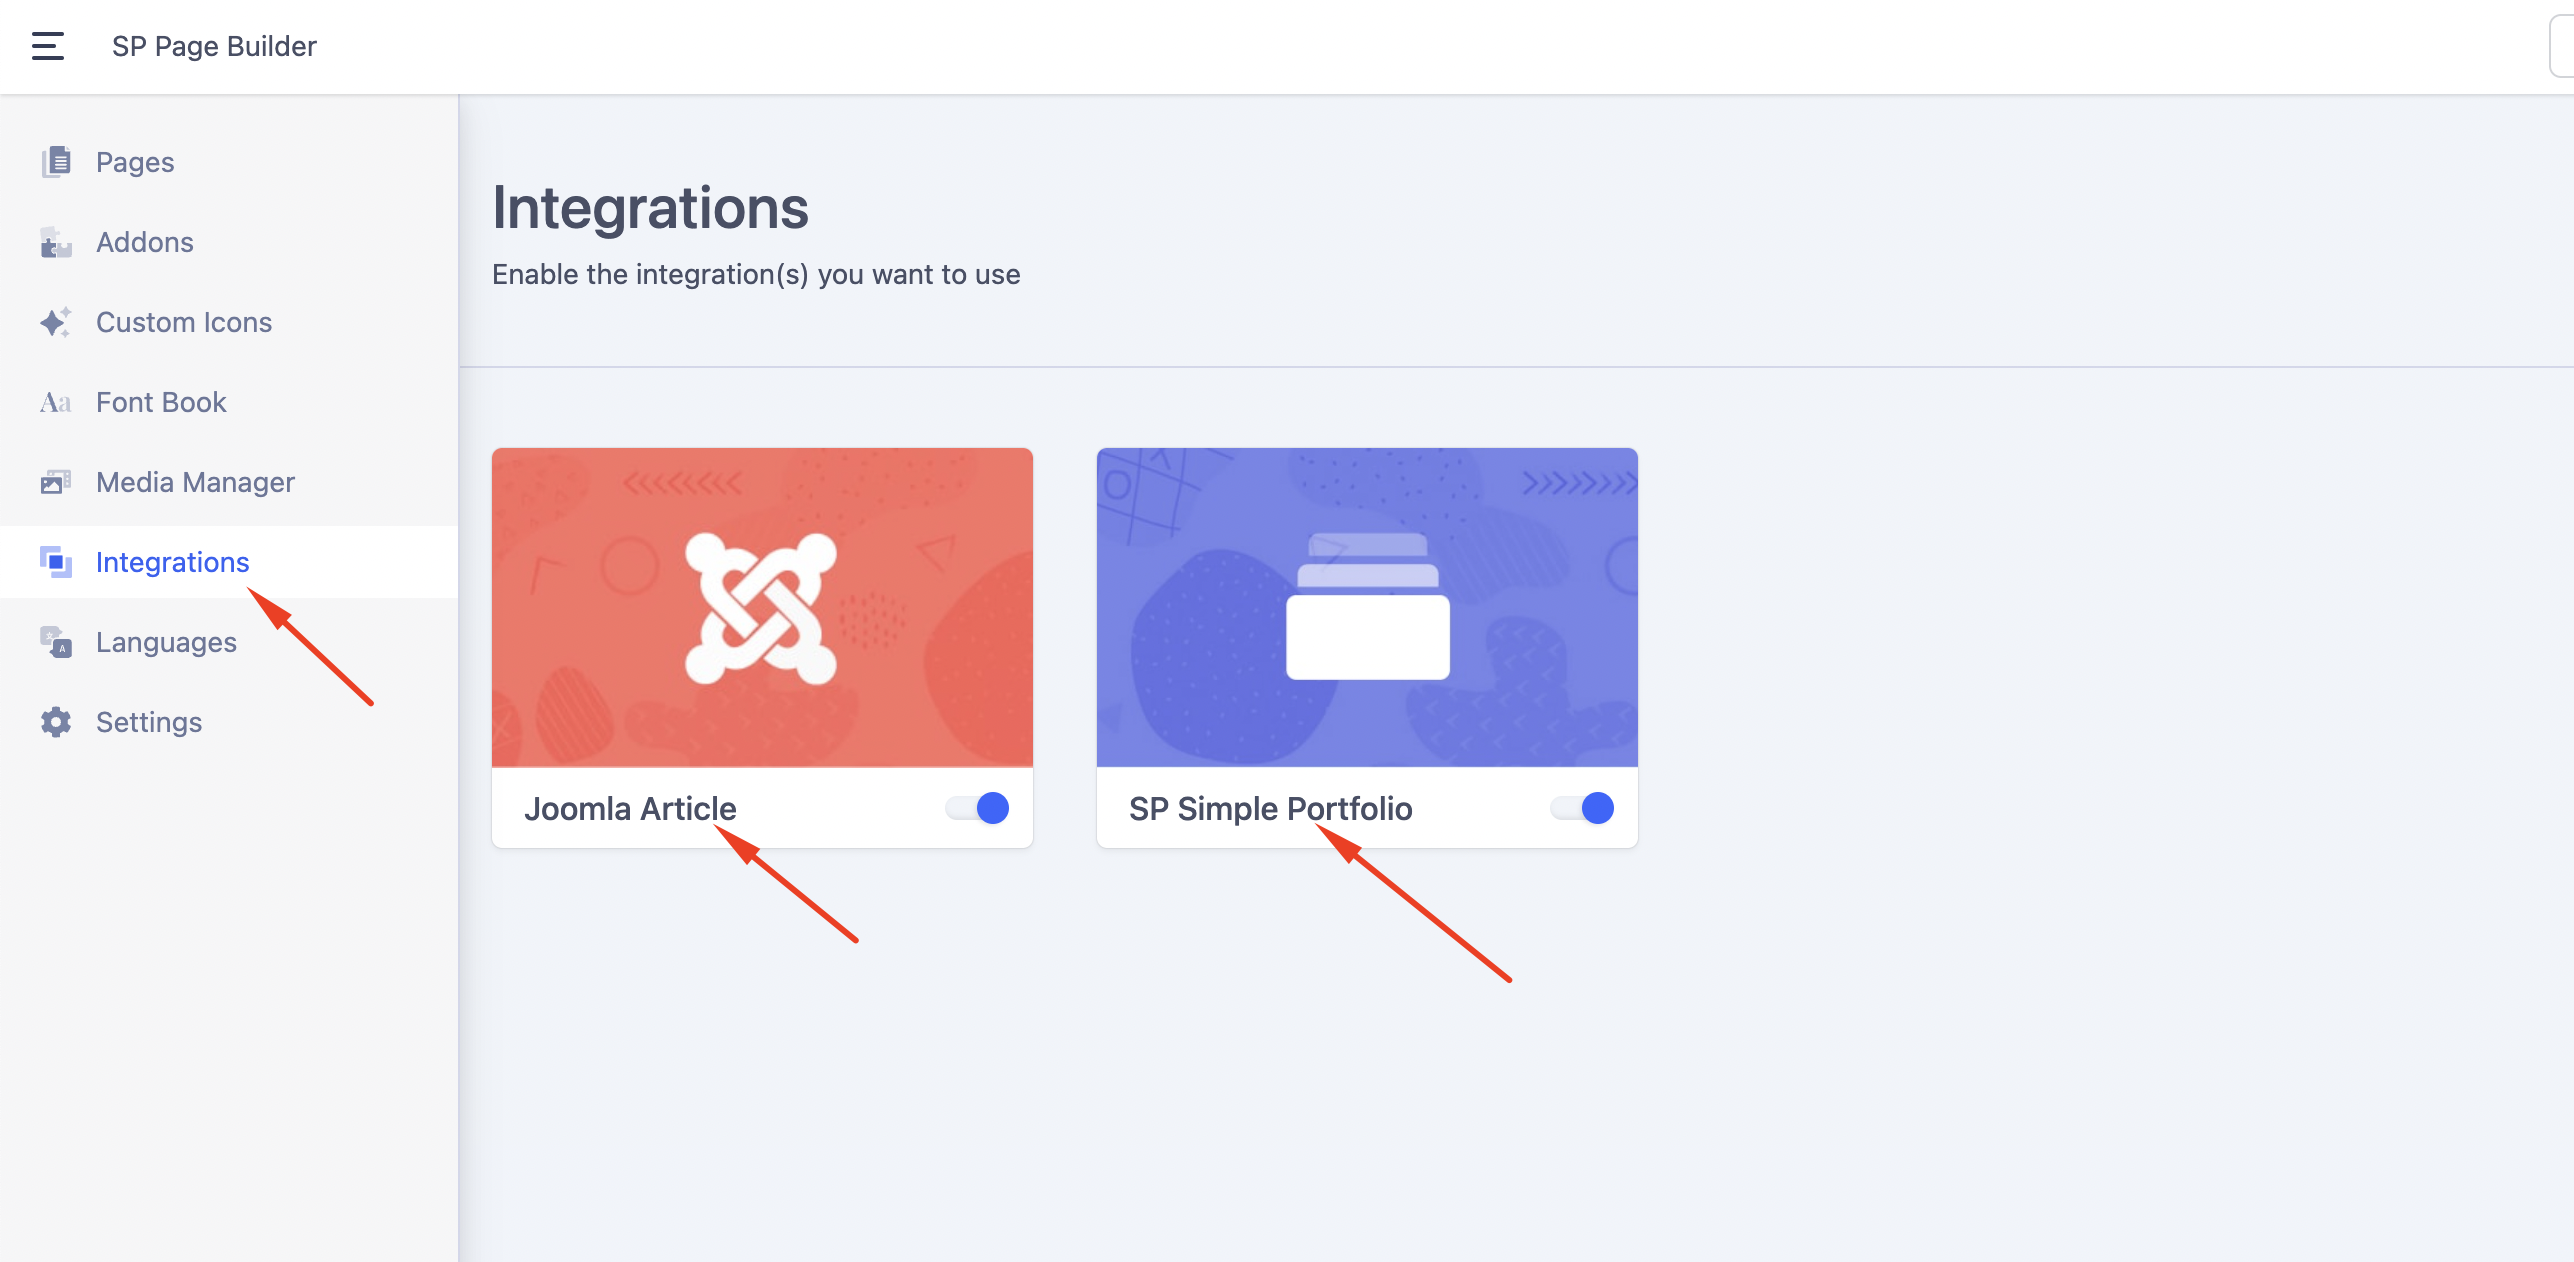Click the Joomla Article card image
This screenshot has height=1262, width=2574.
point(762,607)
